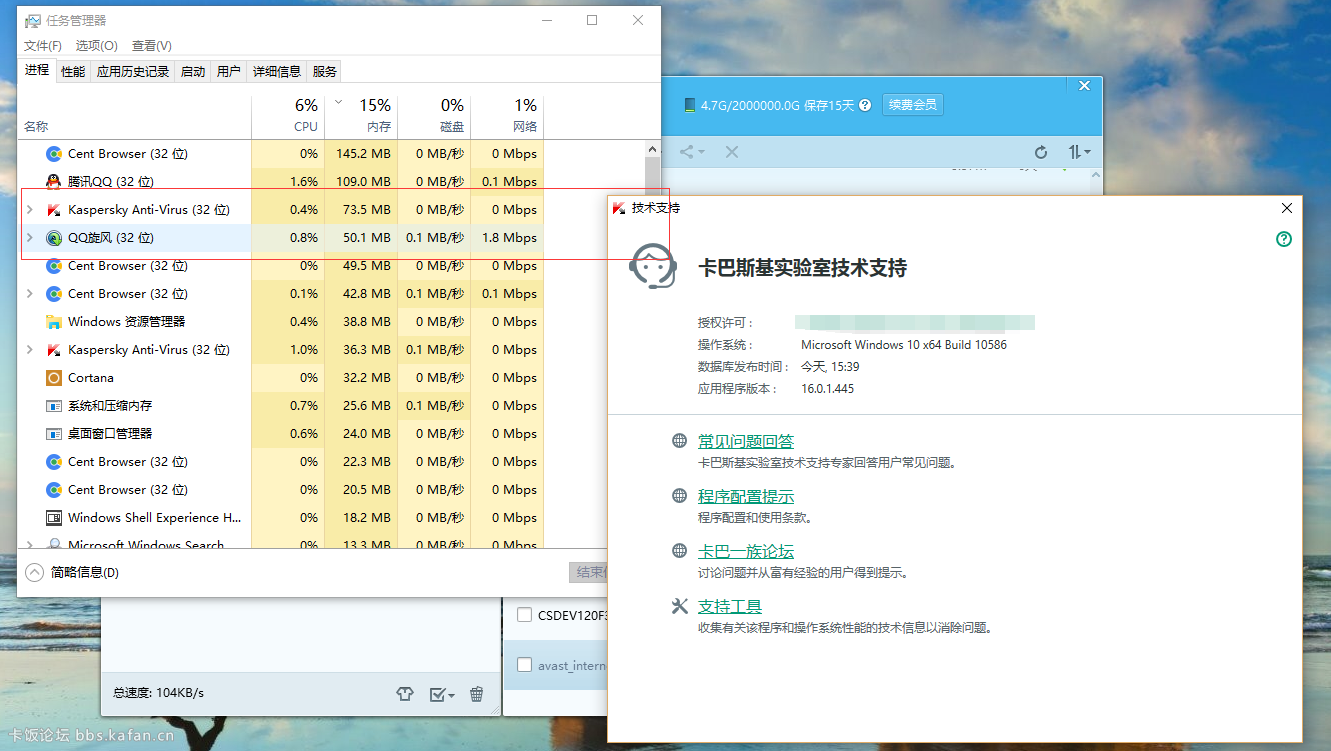1331x751 pixels.
Task: Expand the QQ旋风 process group
Action: pos(29,238)
